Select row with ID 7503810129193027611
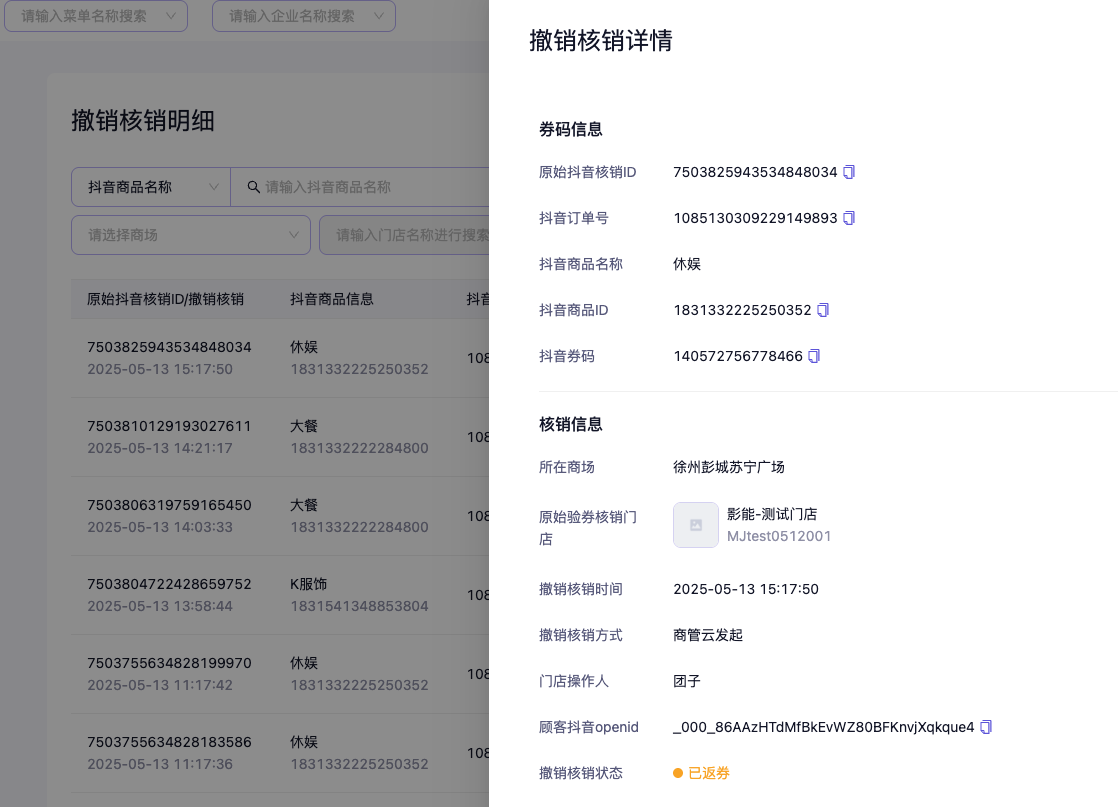 [x=169, y=426]
